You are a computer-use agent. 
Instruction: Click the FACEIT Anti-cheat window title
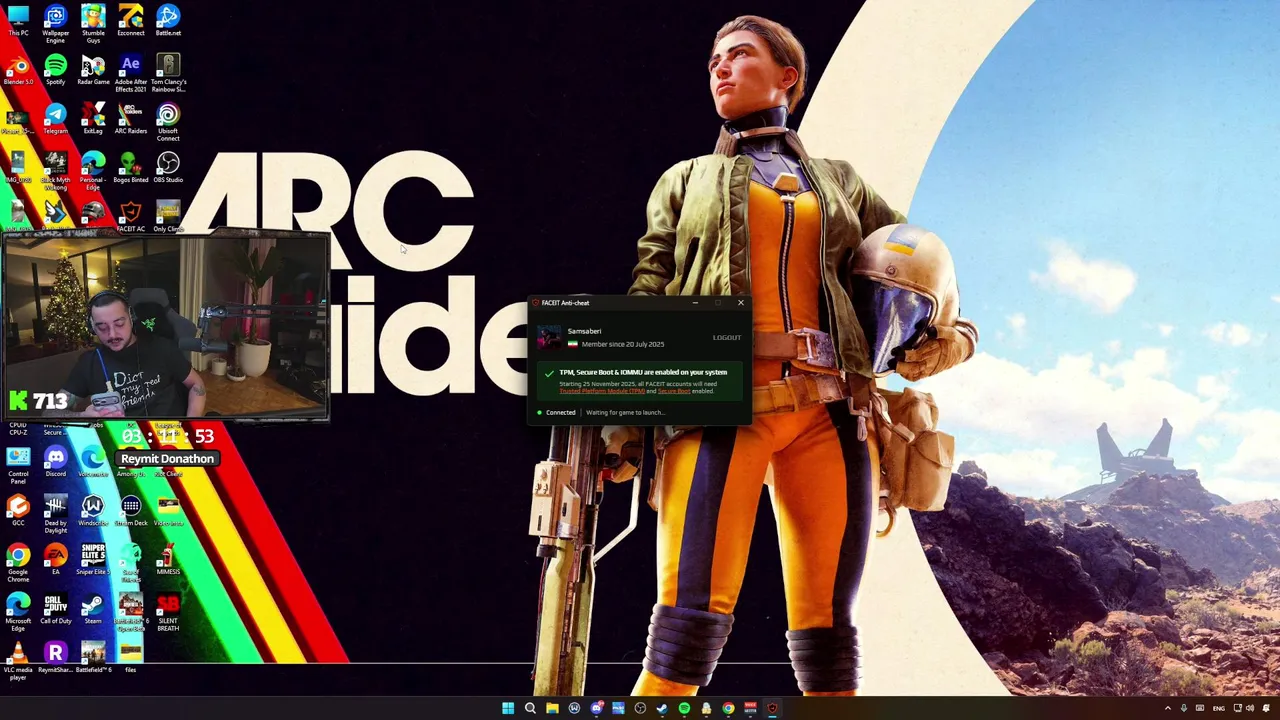click(x=566, y=303)
